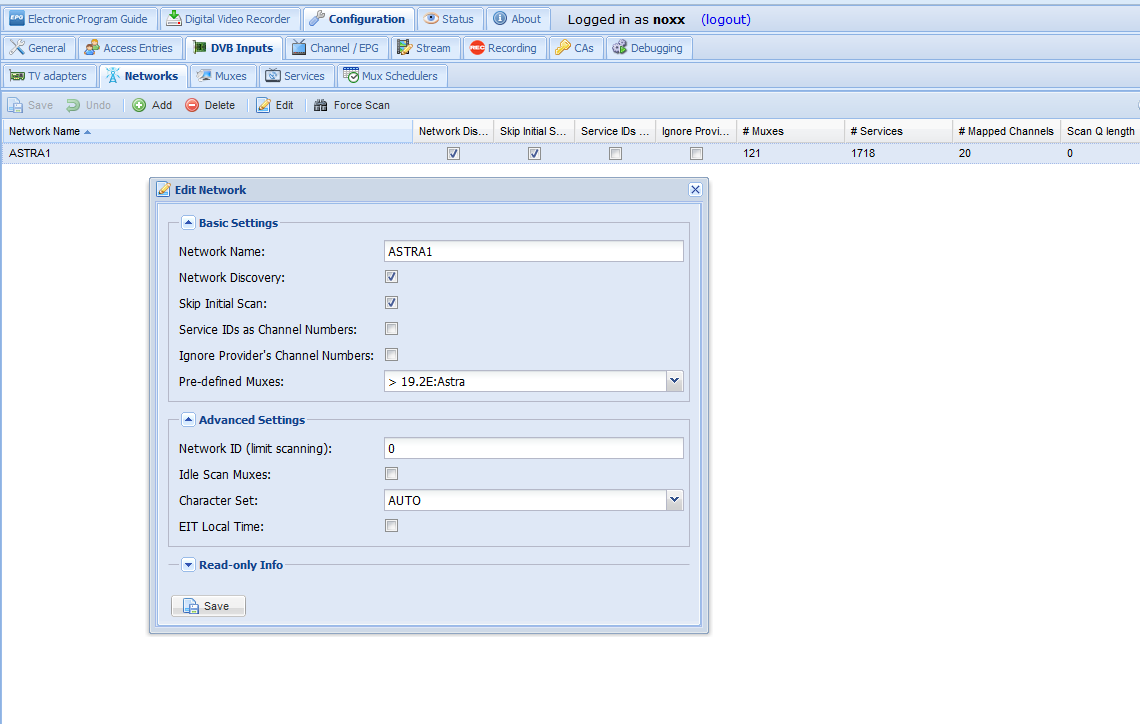Expand the Read-only Info section
Viewport: 1140px width, 724px height.
[x=188, y=565]
